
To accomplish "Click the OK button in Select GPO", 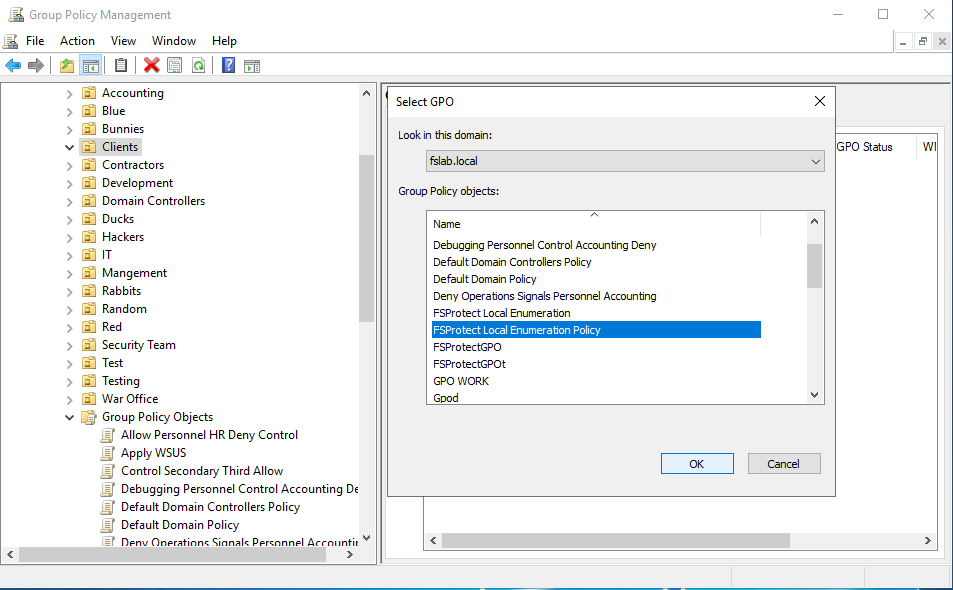I will pos(697,464).
